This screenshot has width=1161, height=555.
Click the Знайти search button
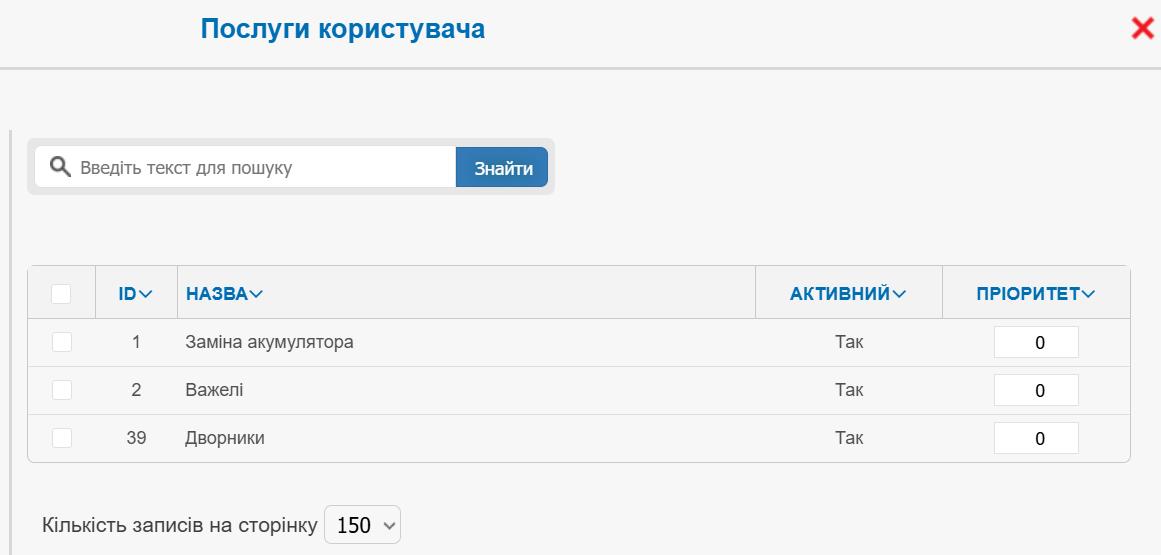[x=503, y=167]
